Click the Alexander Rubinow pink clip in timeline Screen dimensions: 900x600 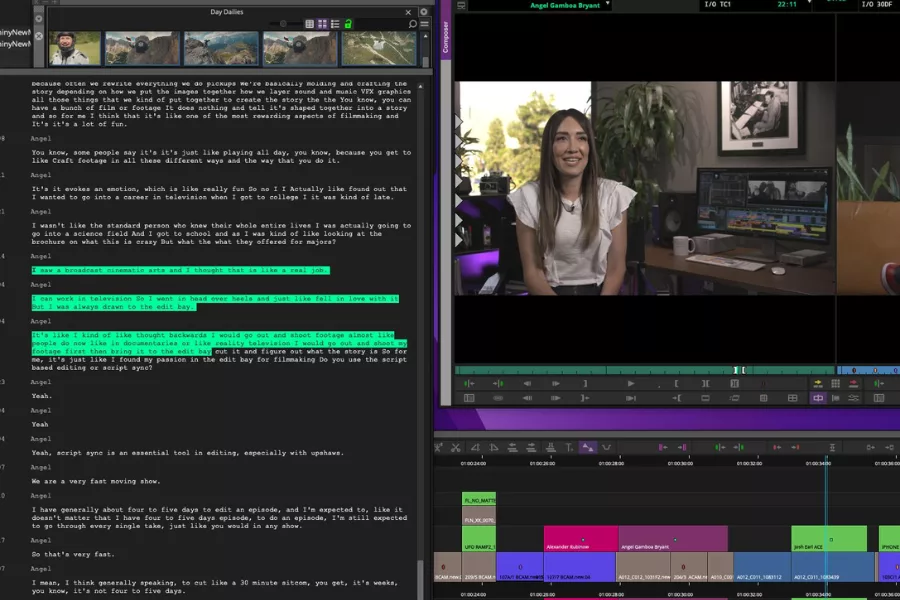pos(581,539)
